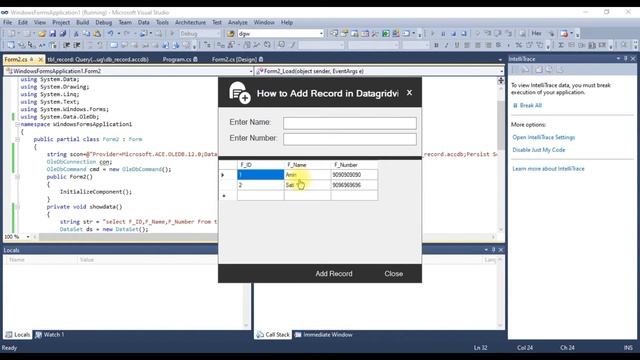Viewport: 640px width, 360px height.
Task: Click the Call Stack tab icon
Action: point(260,335)
